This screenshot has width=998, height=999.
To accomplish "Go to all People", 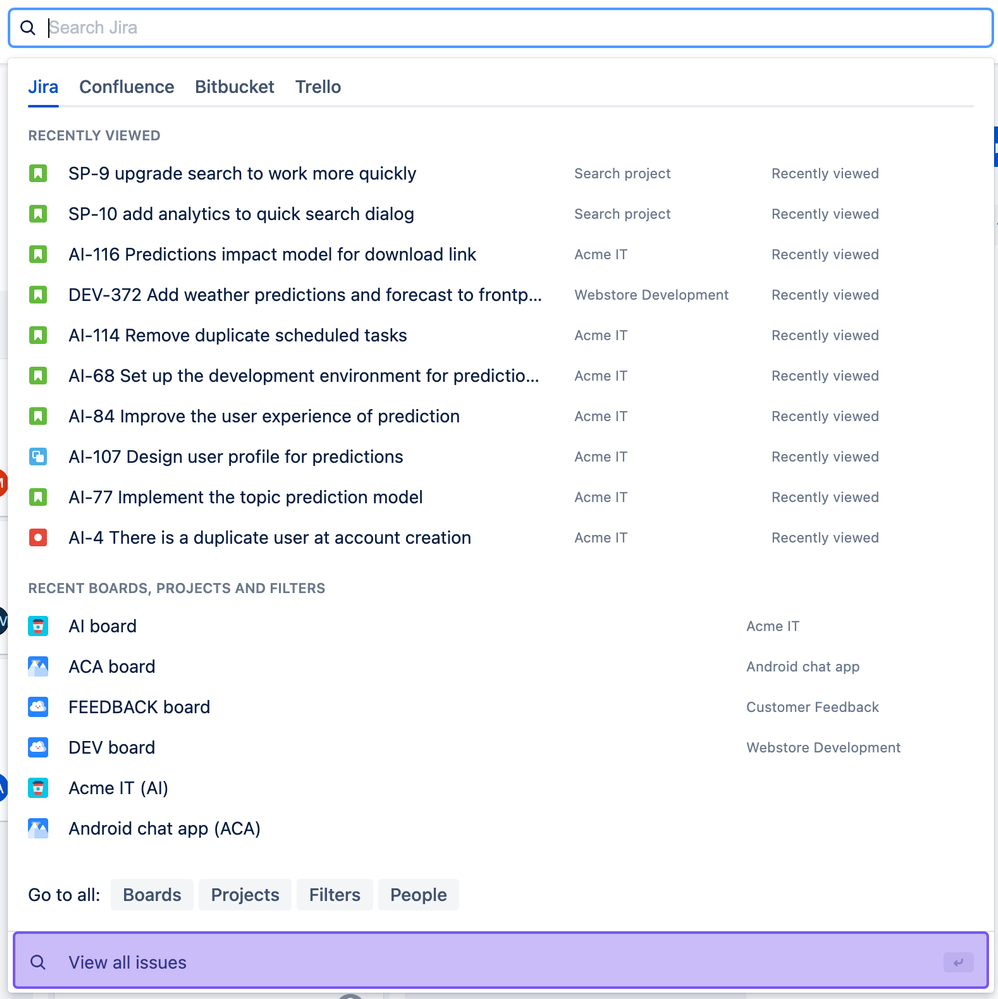I will [418, 895].
